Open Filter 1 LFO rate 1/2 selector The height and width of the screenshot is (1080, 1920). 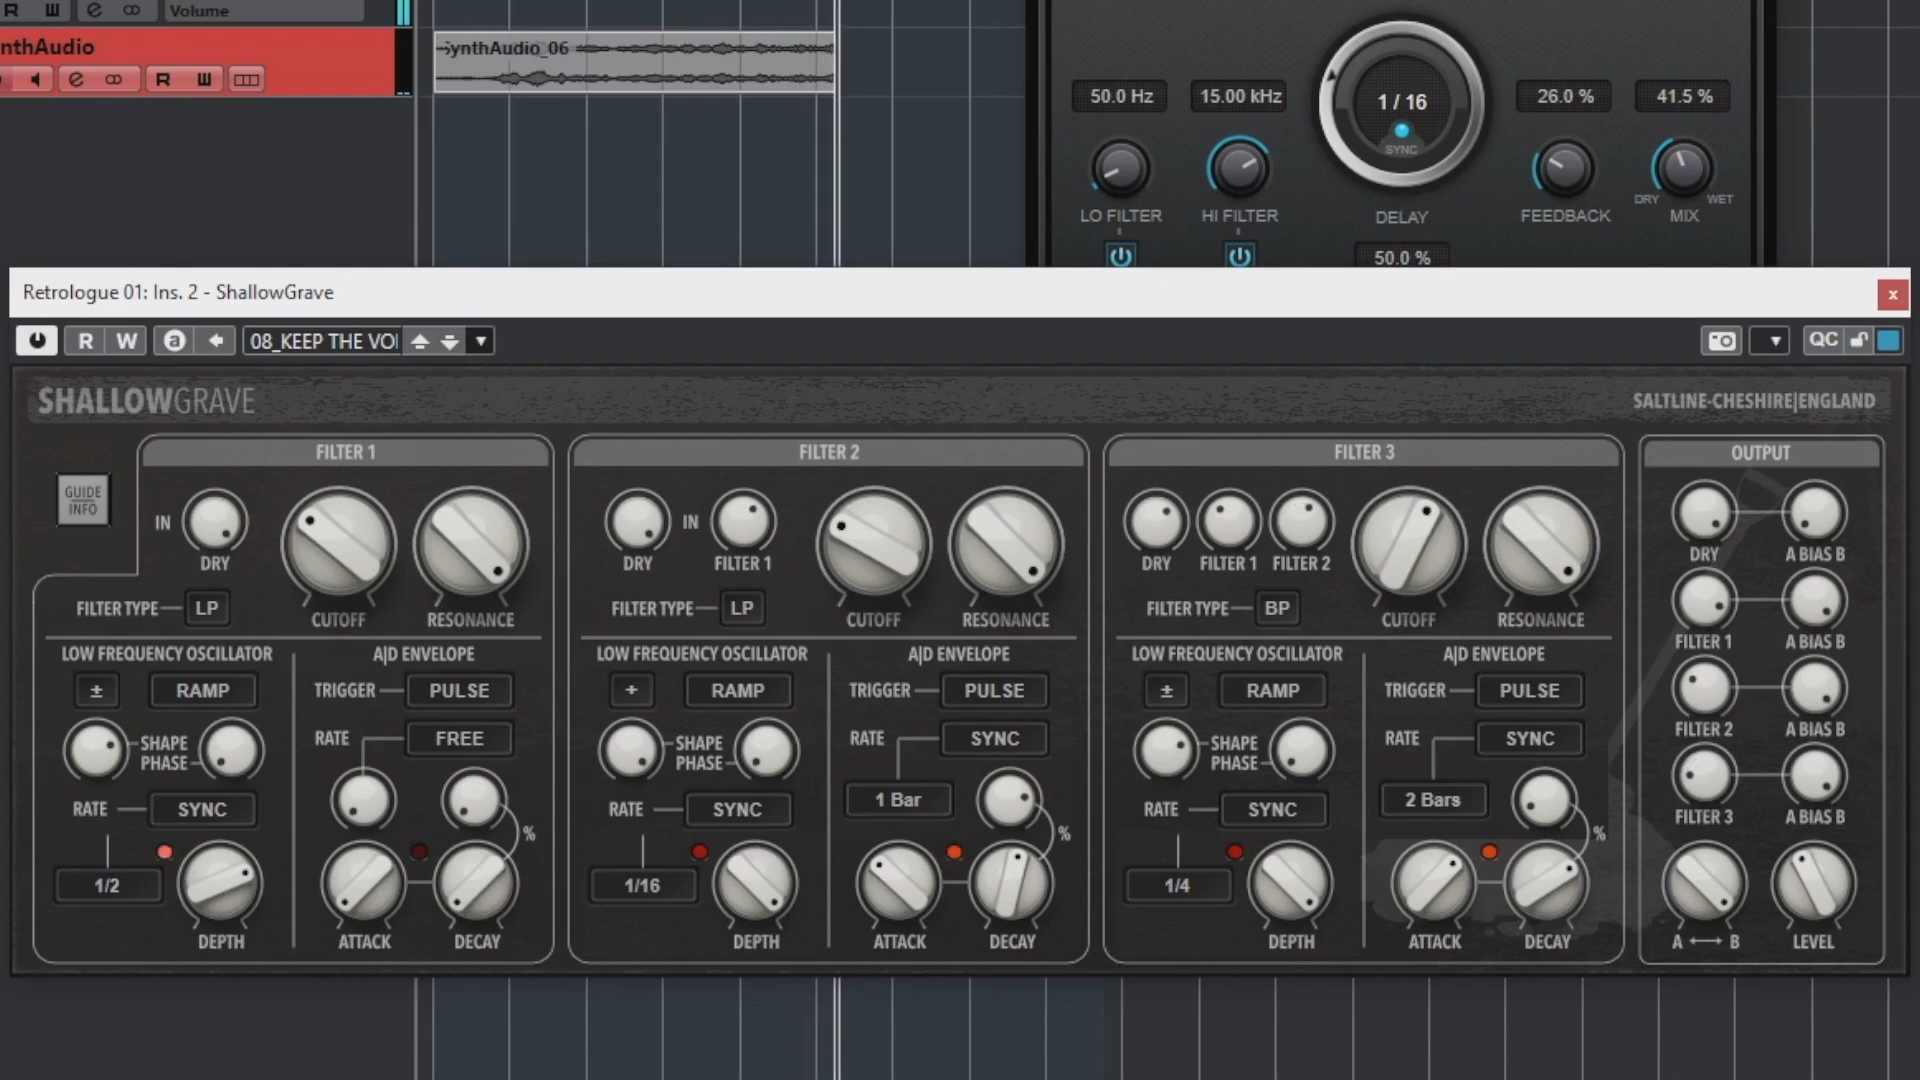pyautogui.click(x=107, y=885)
